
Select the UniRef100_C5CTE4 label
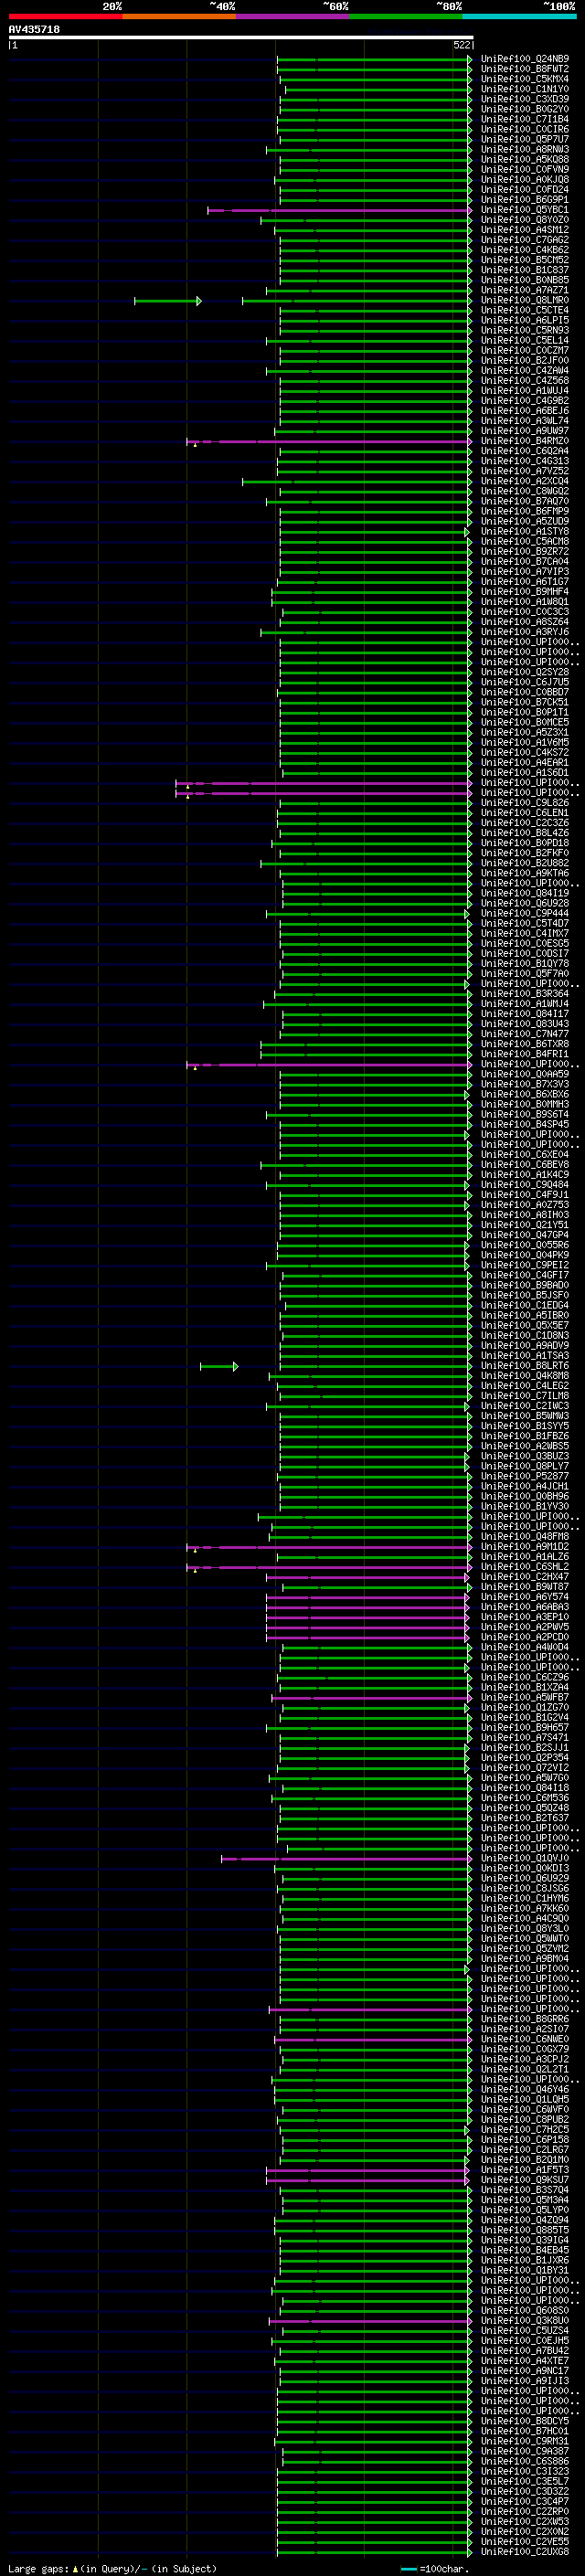[525, 310]
